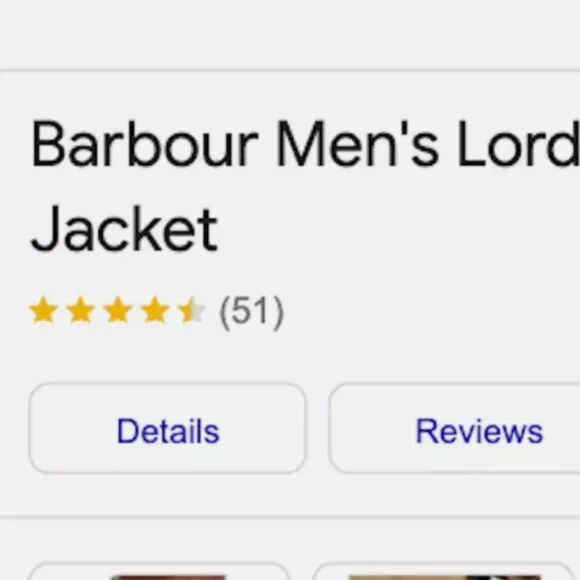580x580 pixels.
Task: Click the second gold rating star
Action: [x=80, y=310]
